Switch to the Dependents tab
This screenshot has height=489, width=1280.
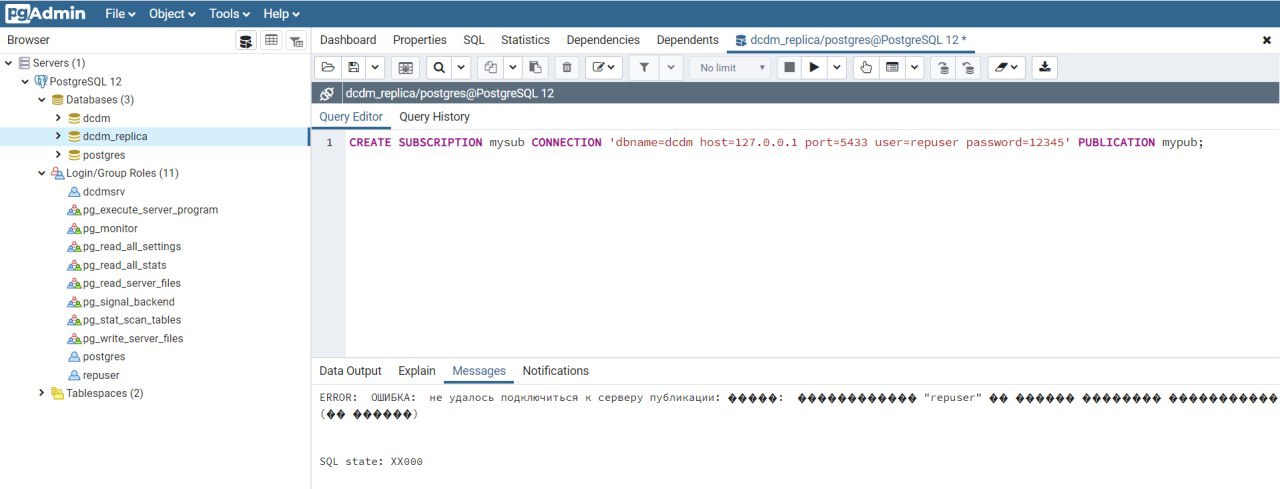coord(687,40)
